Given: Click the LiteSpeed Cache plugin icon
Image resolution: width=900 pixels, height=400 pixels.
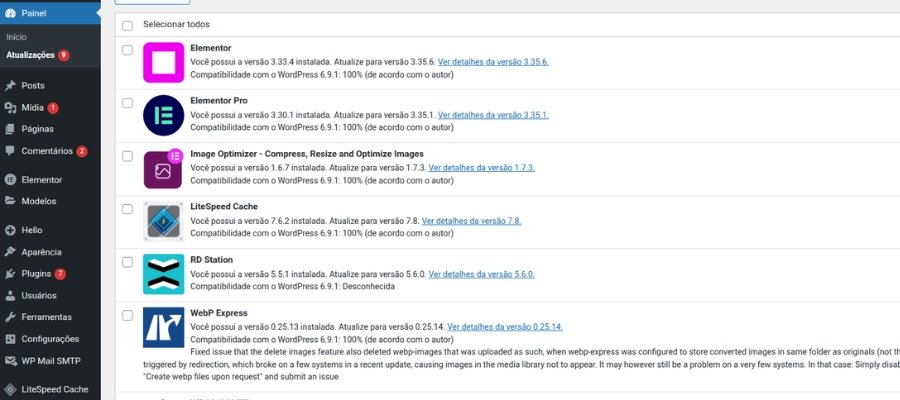Looking at the screenshot, I should point(163,221).
